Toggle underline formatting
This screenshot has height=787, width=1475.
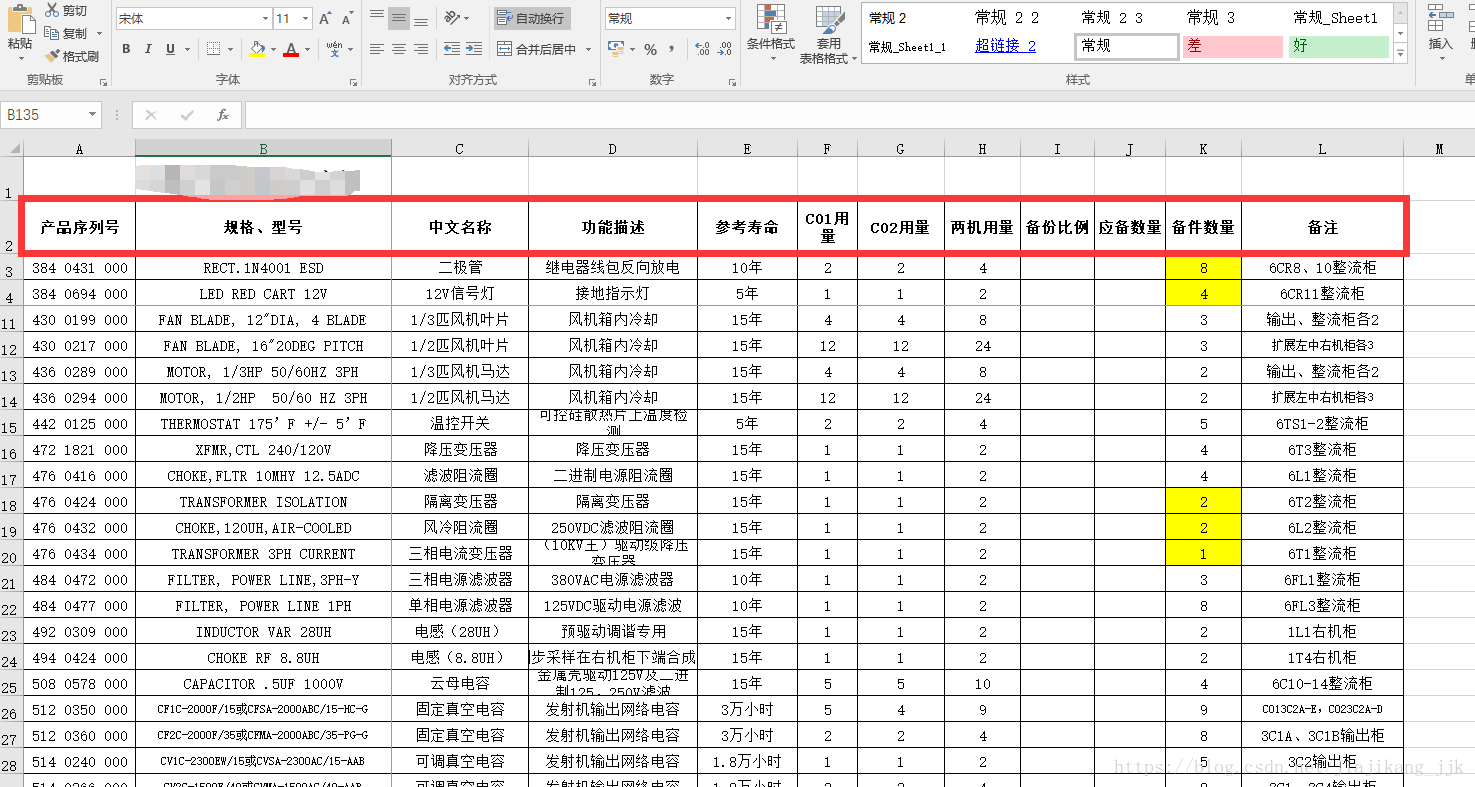pos(170,49)
